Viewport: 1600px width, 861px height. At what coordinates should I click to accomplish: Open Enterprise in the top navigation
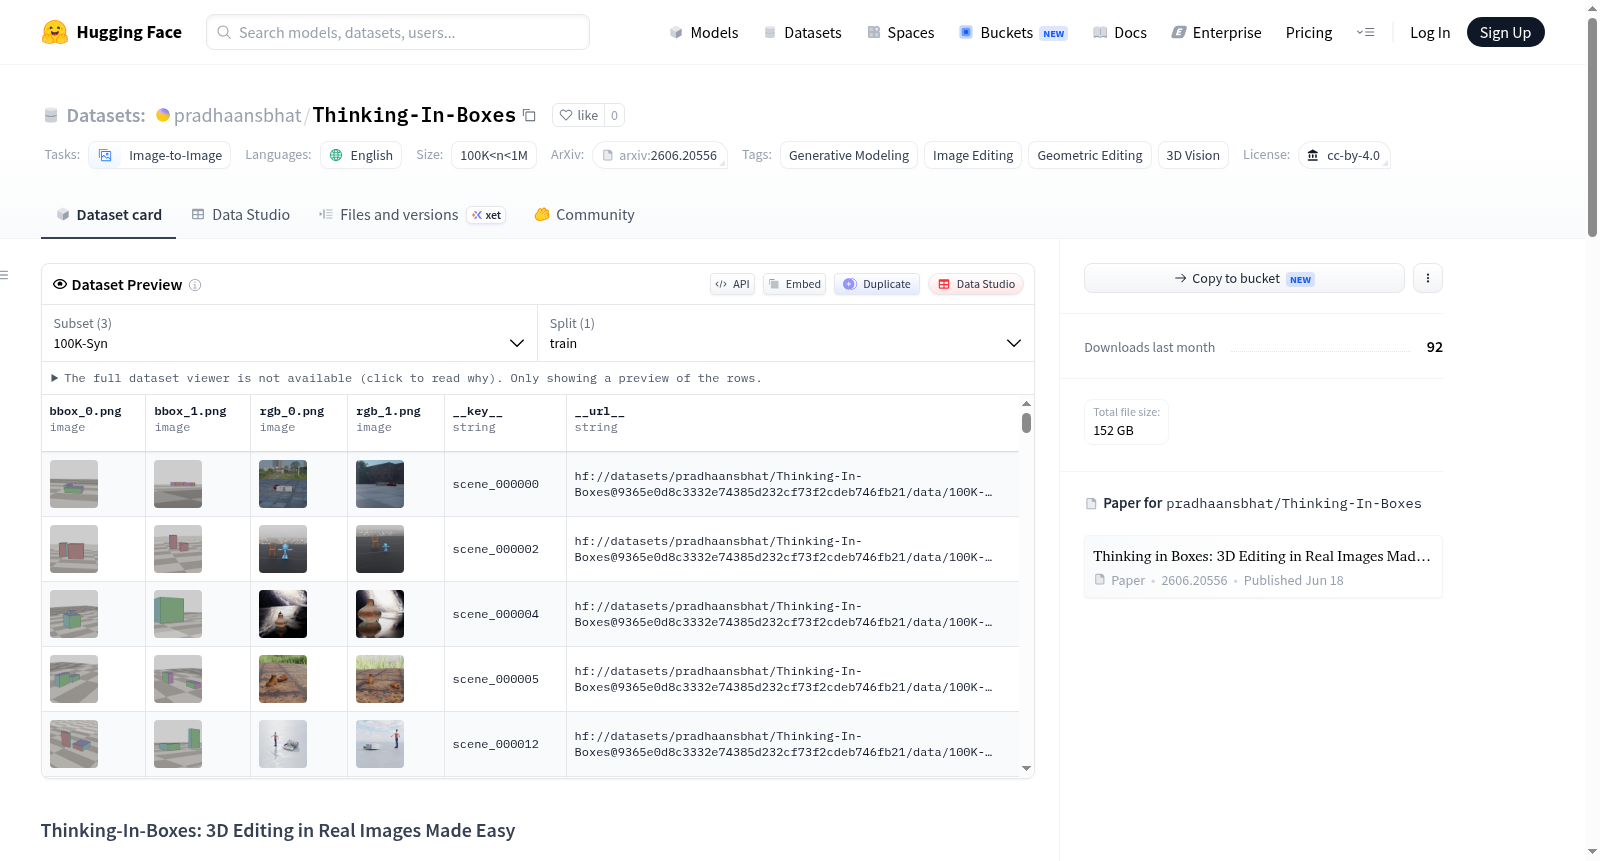[1216, 32]
